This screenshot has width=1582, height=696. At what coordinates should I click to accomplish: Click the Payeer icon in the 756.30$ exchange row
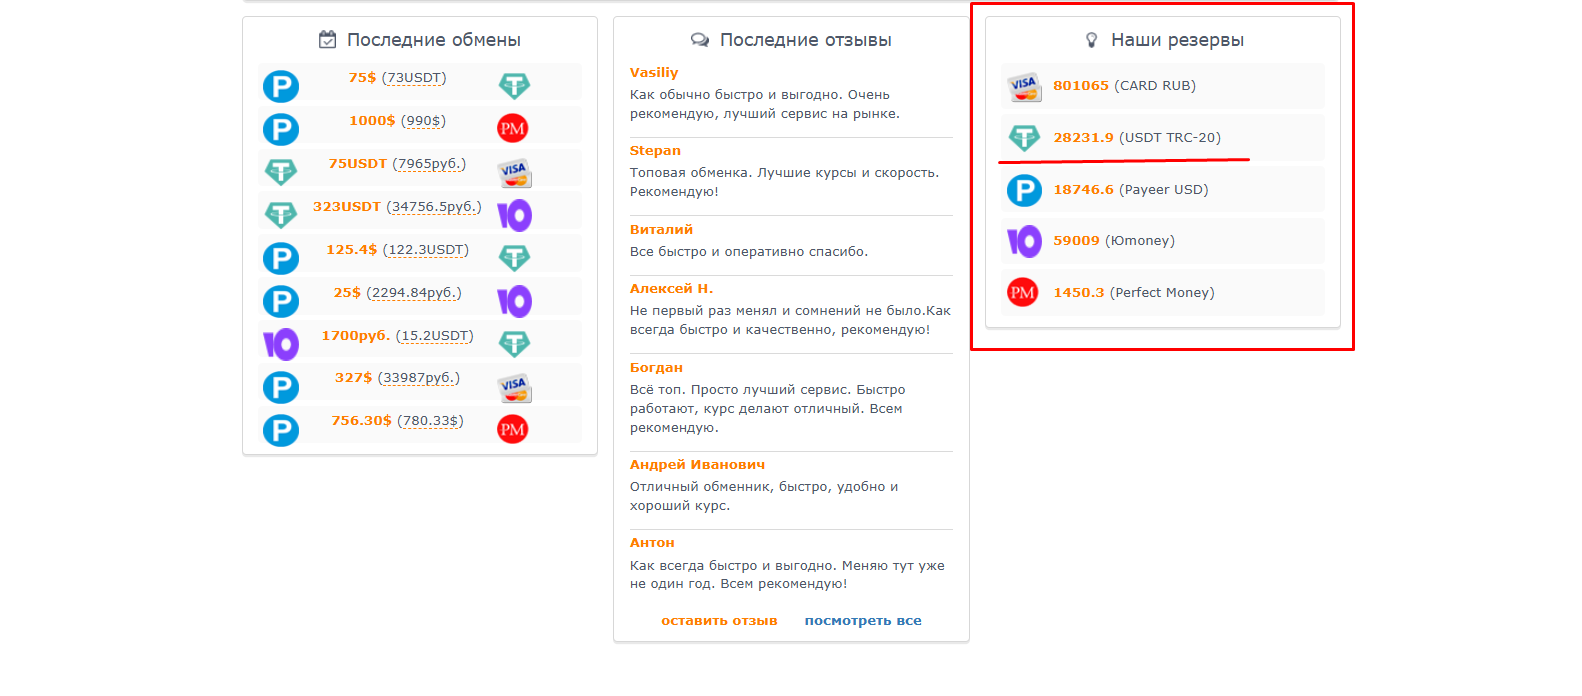281,430
